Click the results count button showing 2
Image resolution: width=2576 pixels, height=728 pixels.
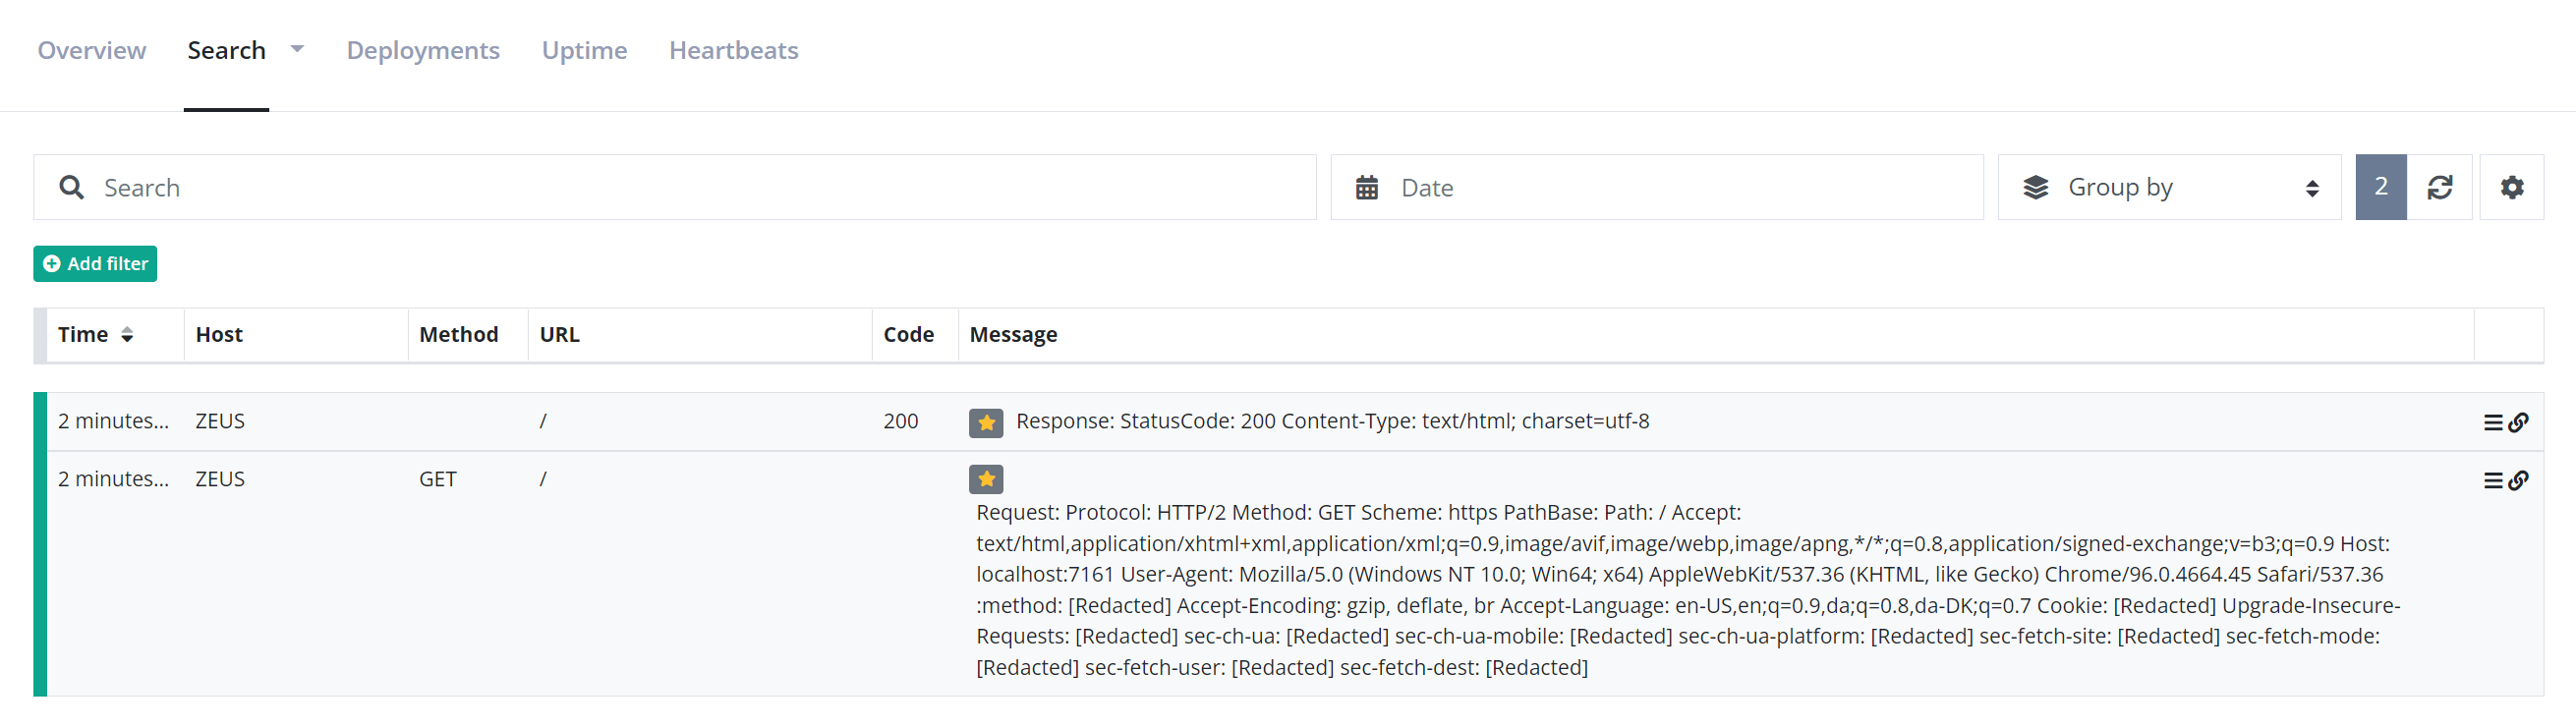tap(2380, 187)
